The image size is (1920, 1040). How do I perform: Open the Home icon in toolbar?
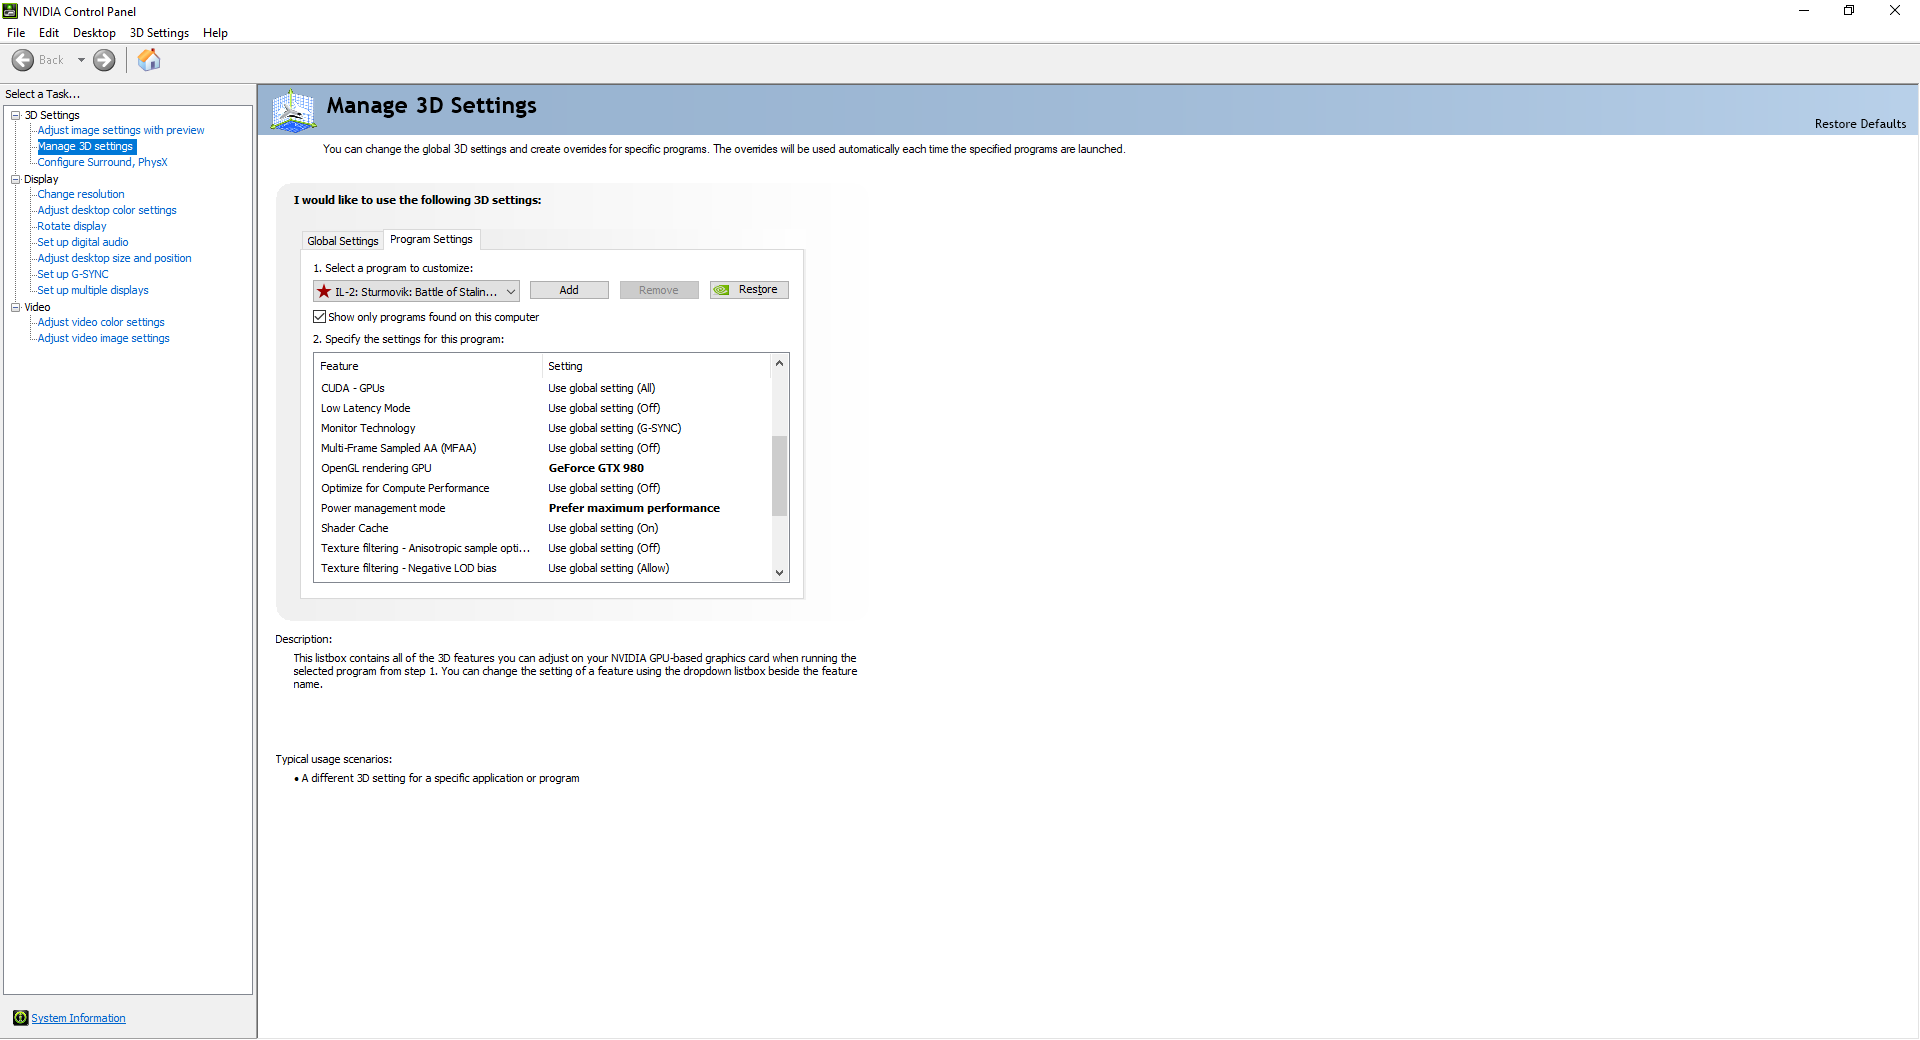[x=149, y=60]
